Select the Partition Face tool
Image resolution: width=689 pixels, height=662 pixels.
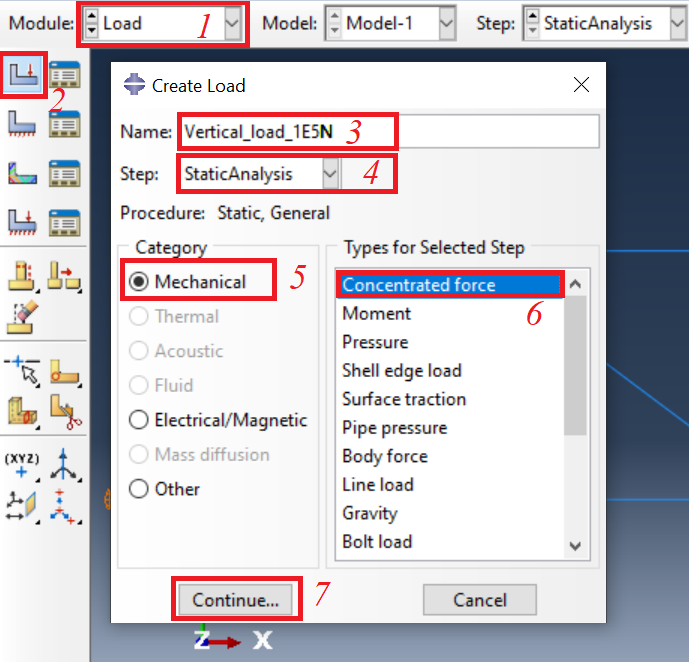[x=65, y=373]
